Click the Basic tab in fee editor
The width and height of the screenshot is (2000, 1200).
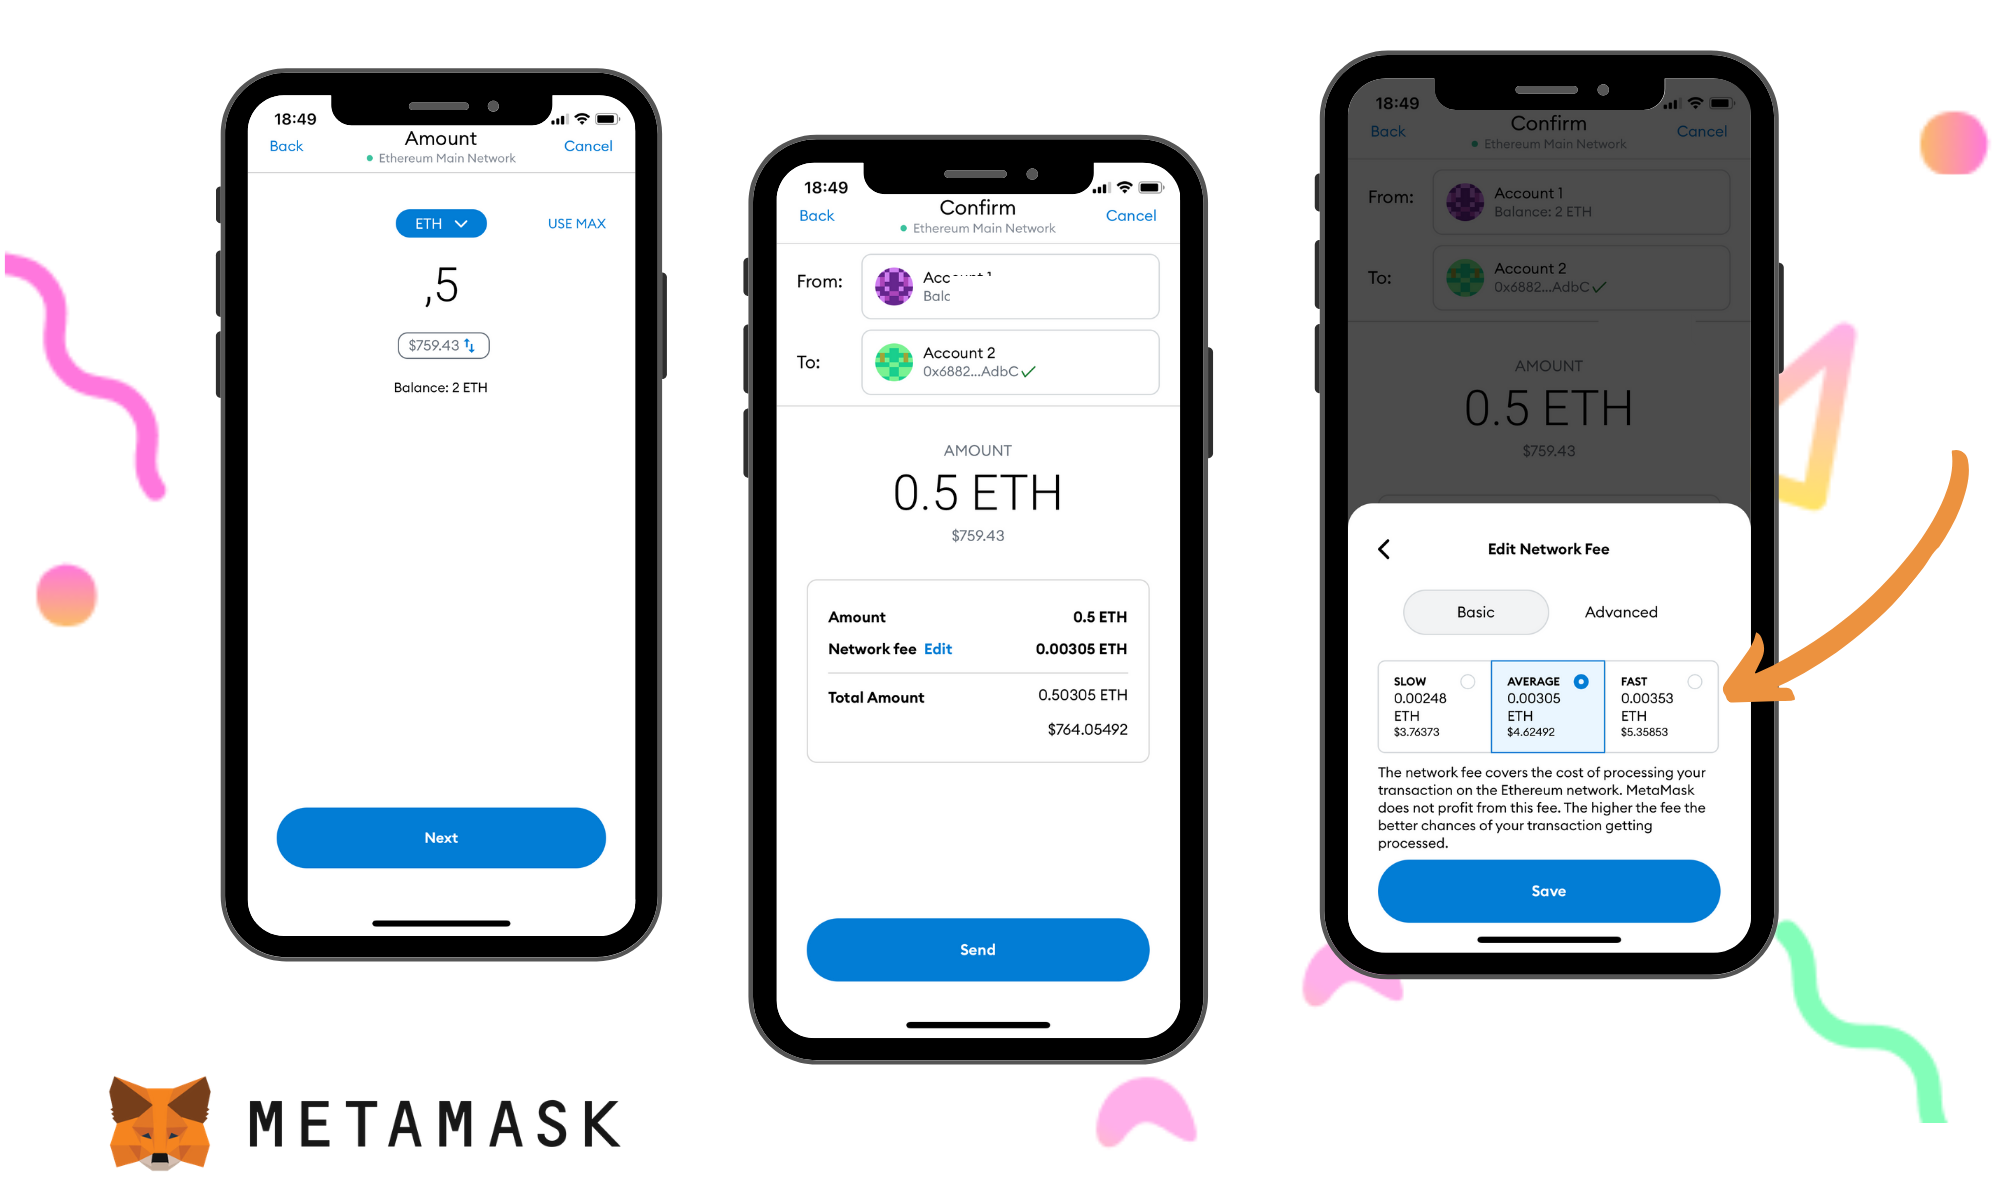[x=1474, y=611]
